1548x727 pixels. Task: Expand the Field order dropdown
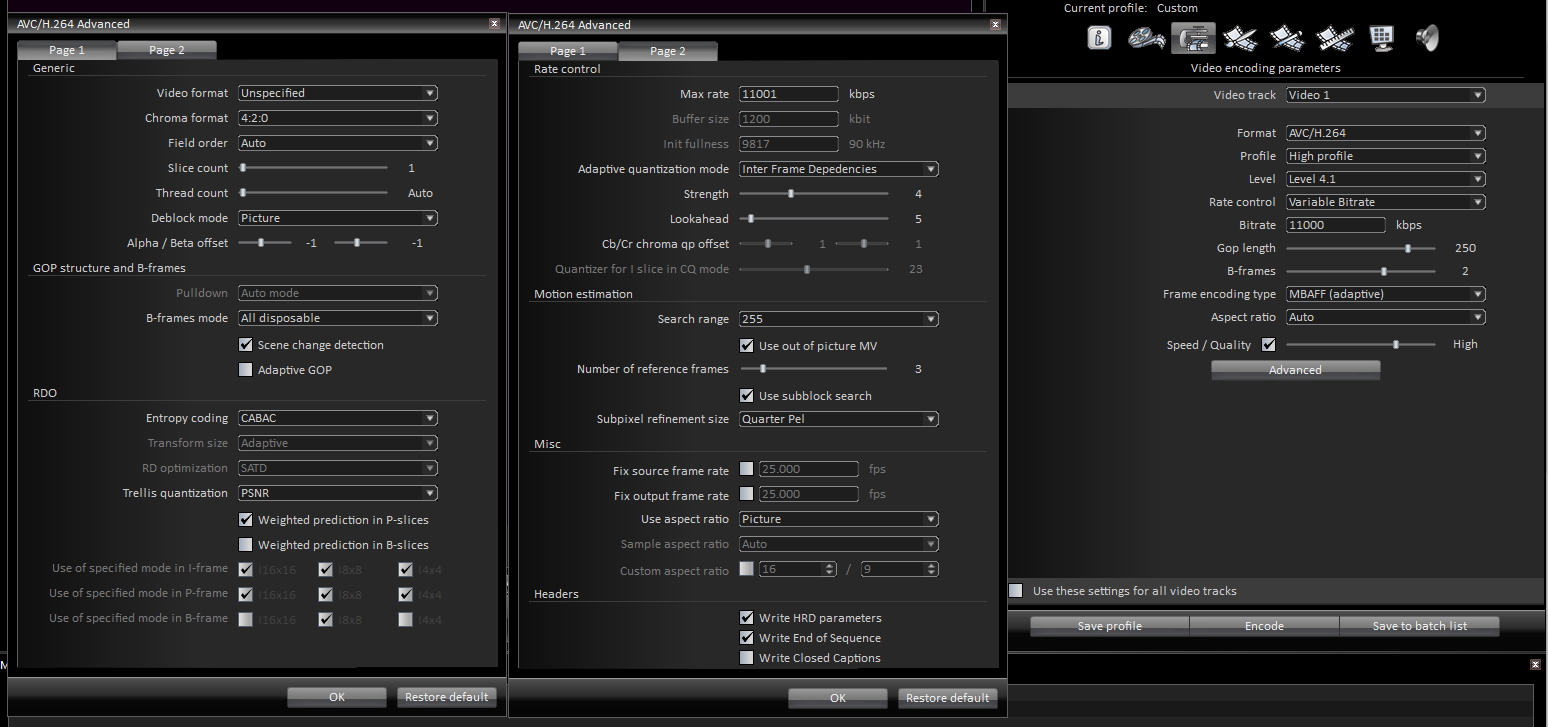point(338,143)
